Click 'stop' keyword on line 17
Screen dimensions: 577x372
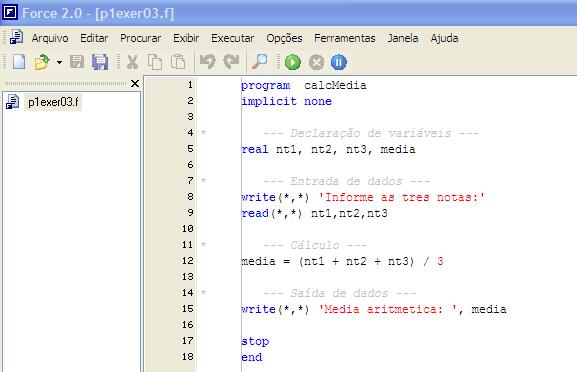(x=255, y=341)
